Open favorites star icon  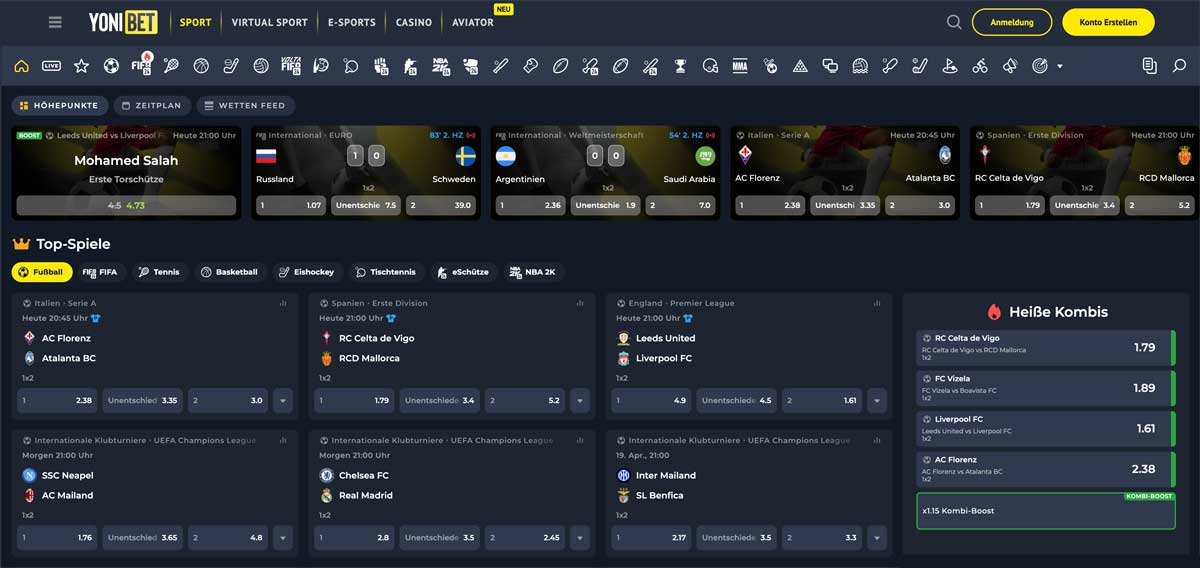[x=81, y=66]
